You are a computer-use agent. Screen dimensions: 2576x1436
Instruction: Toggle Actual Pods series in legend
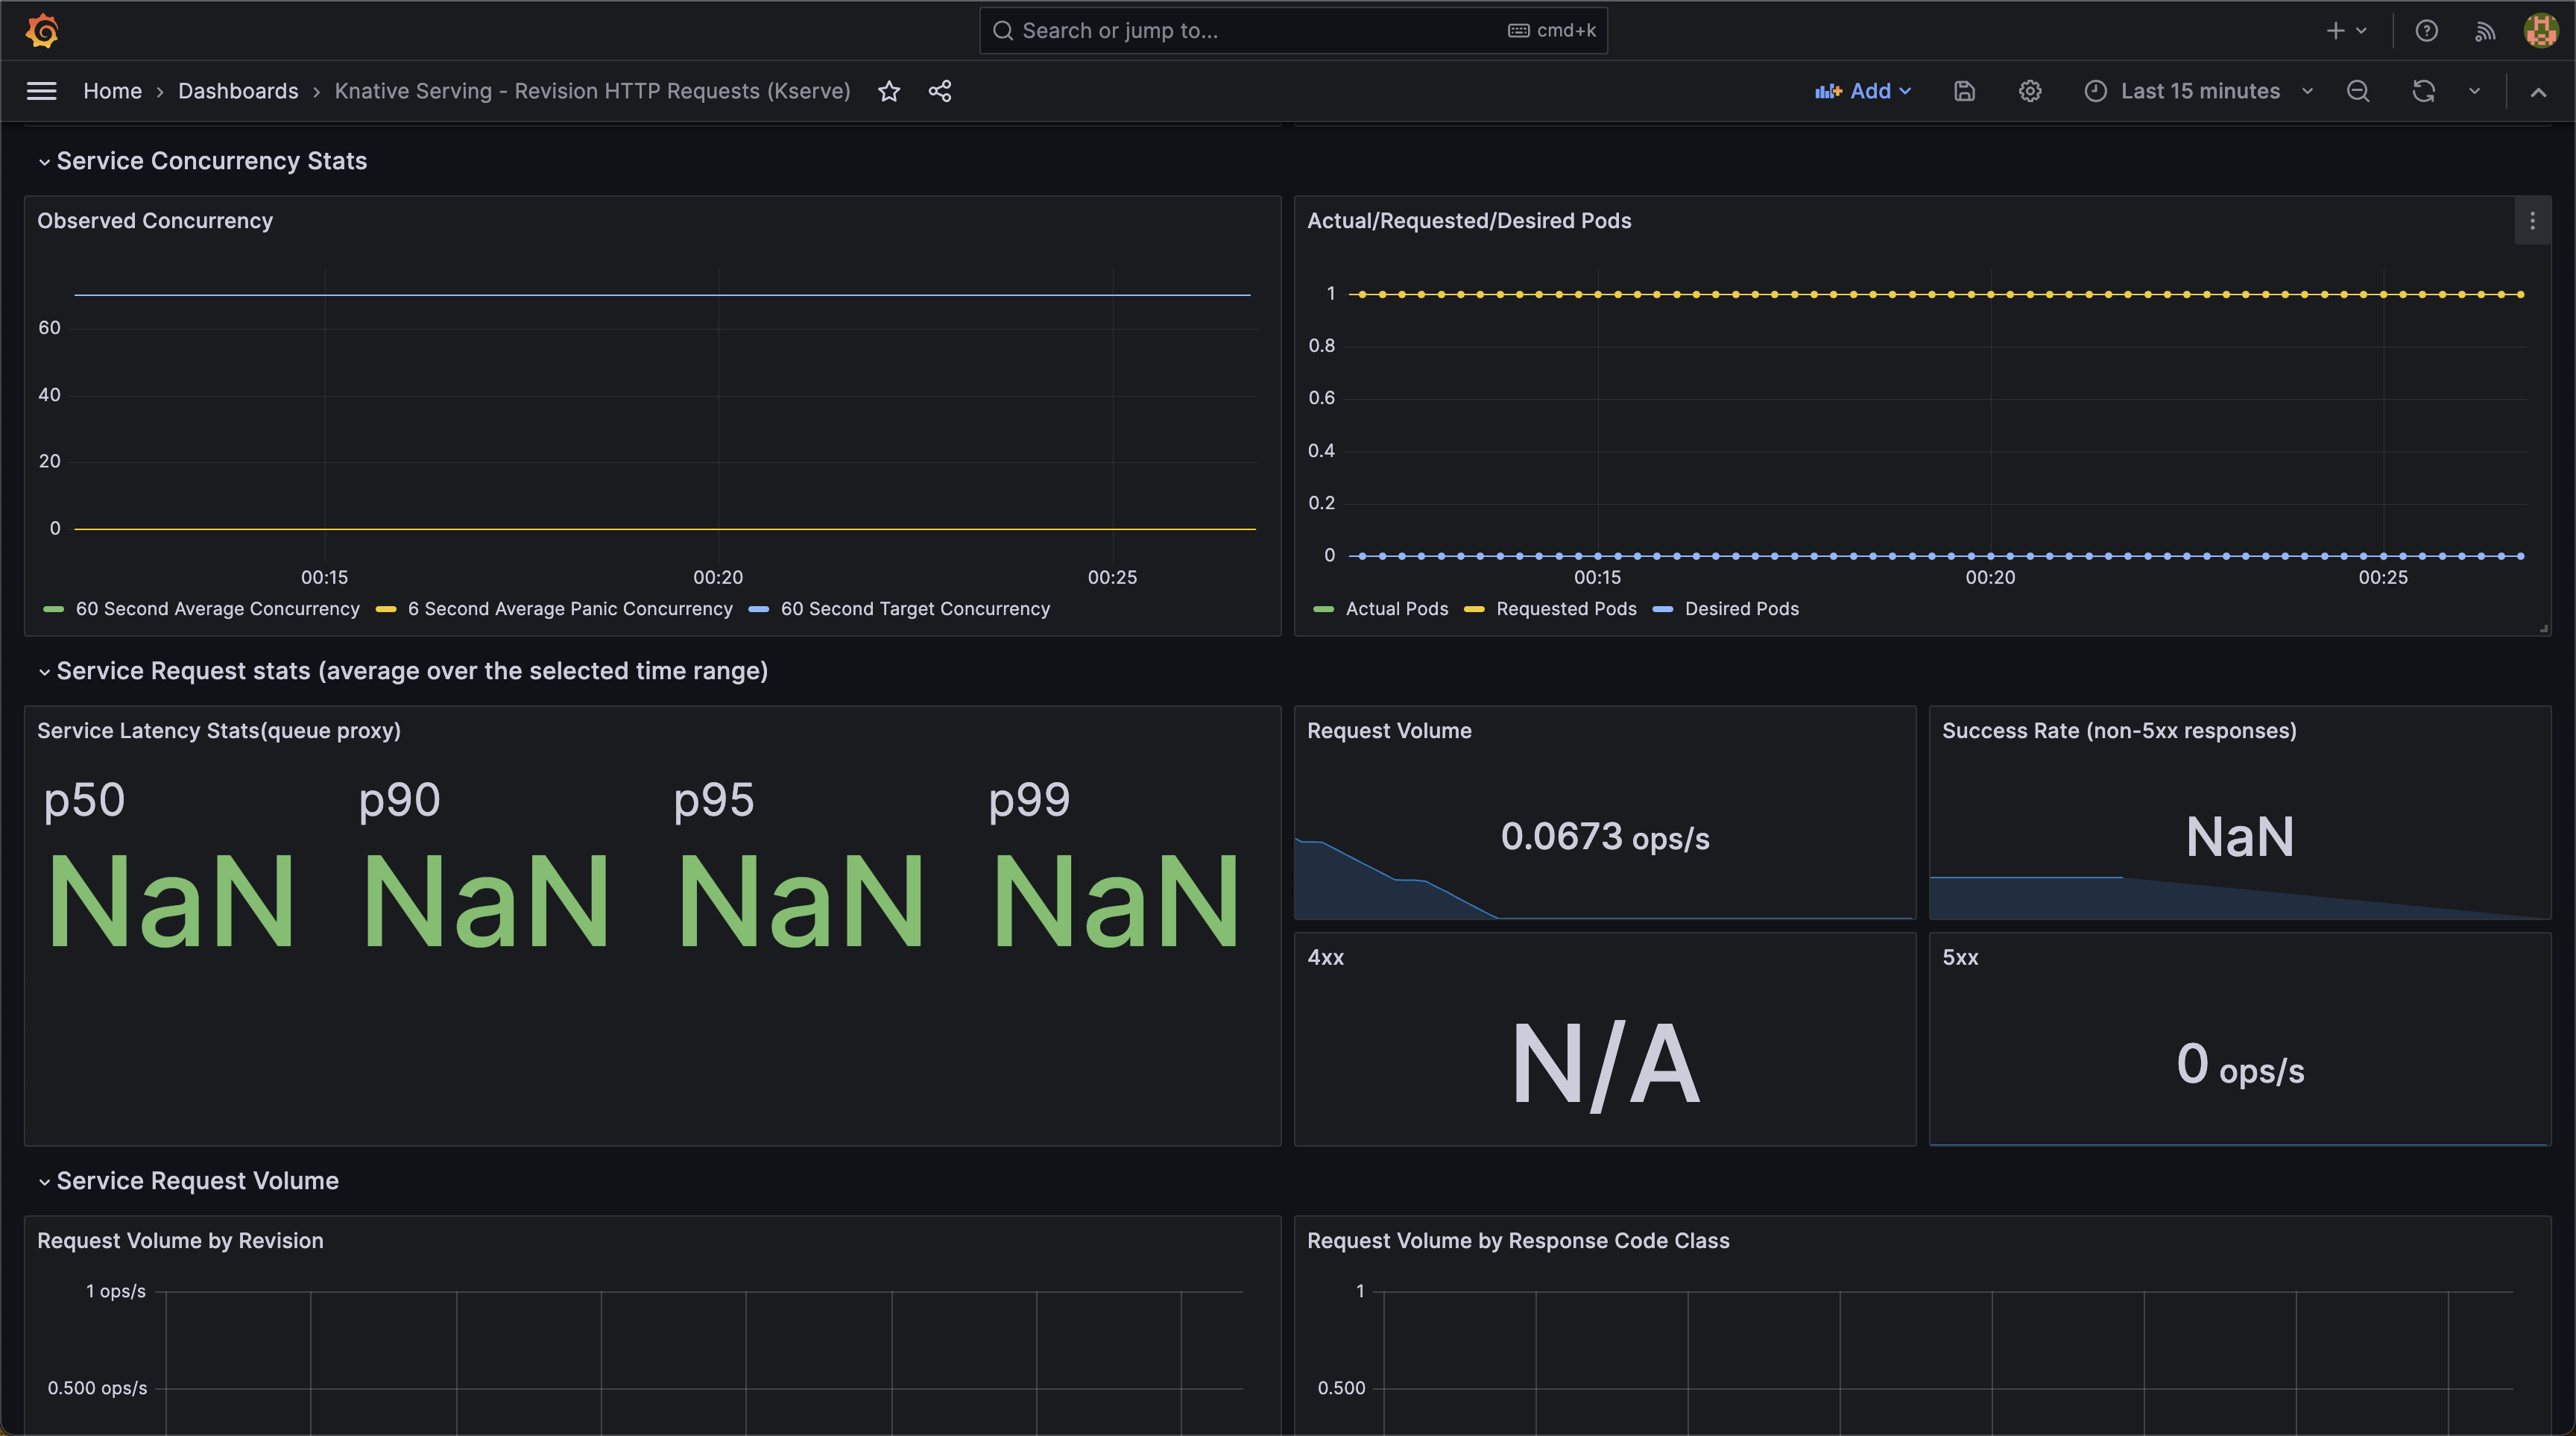click(1396, 609)
